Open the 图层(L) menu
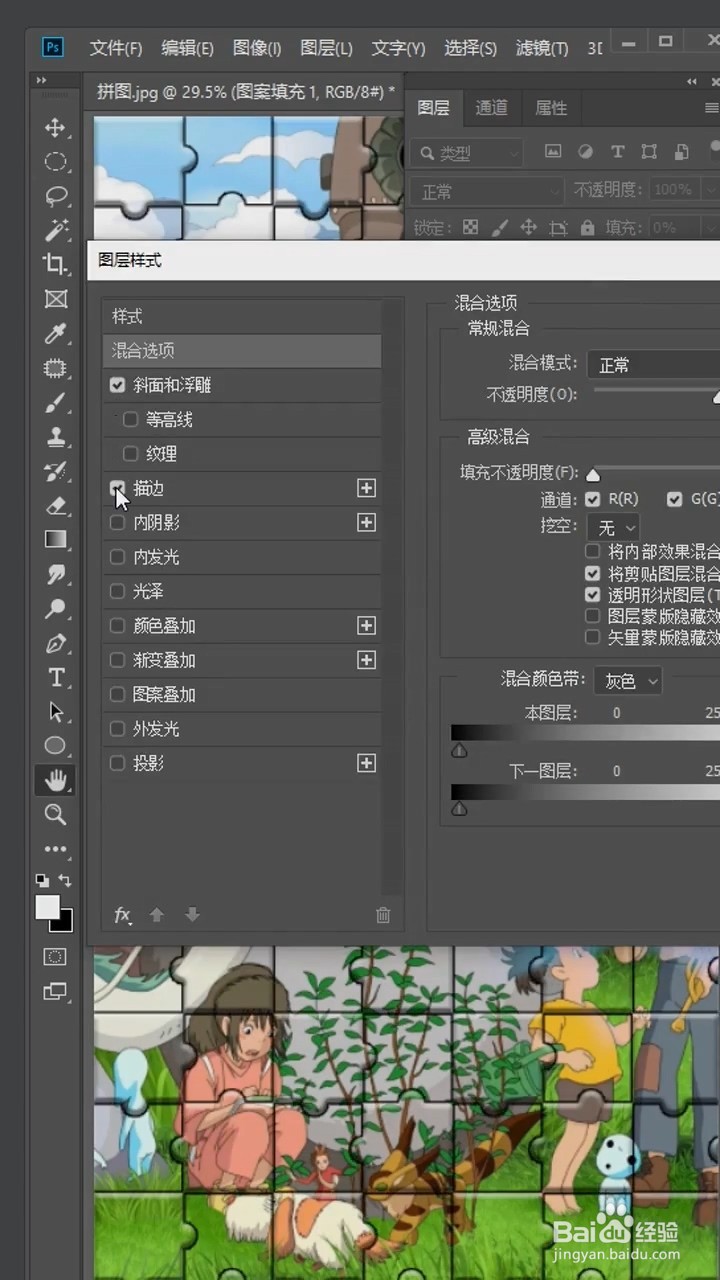Screen dimensions: 720x1280 tap(326, 48)
